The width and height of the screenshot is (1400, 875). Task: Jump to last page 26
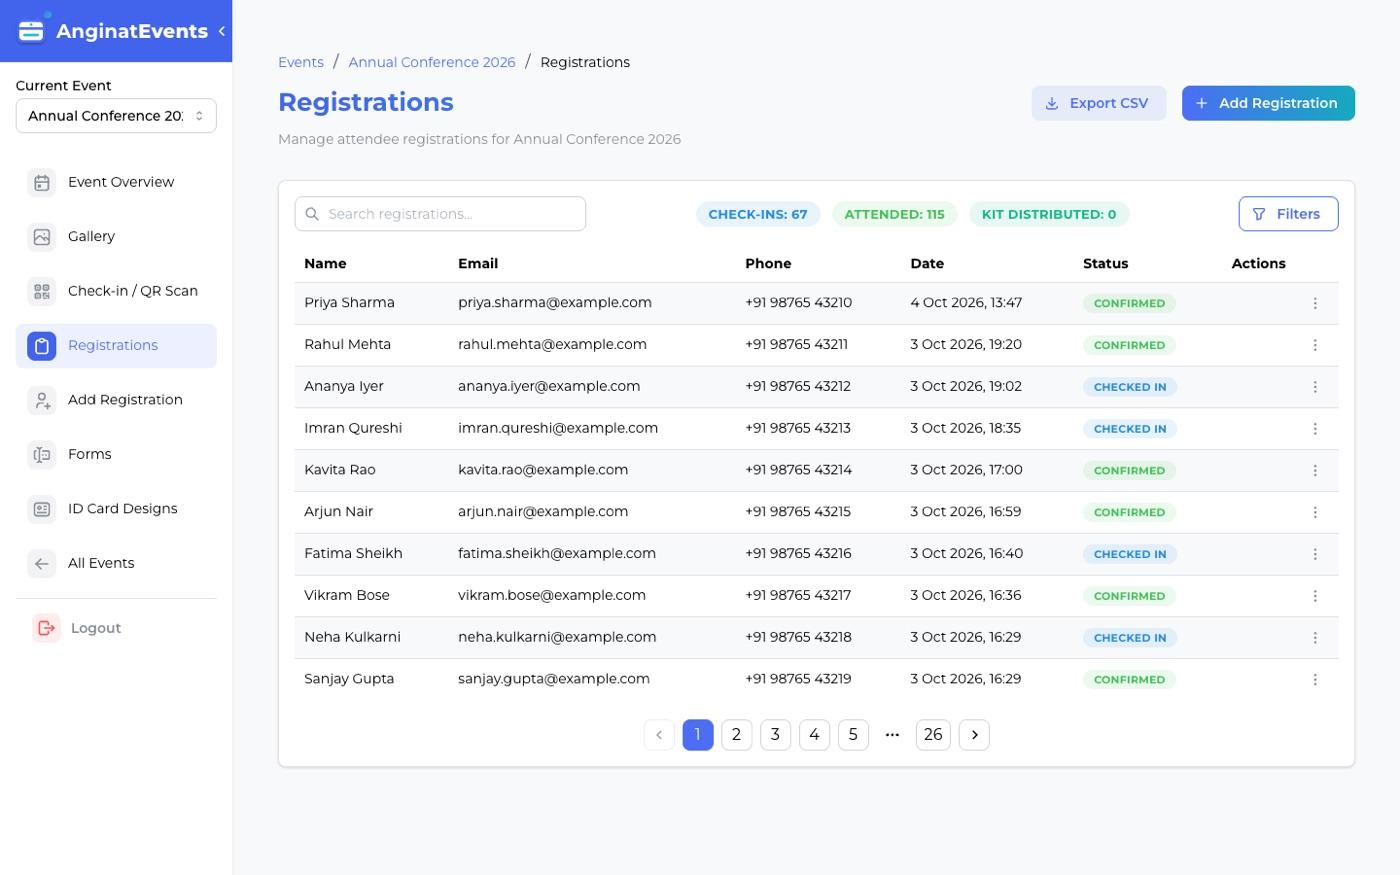(933, 735)
